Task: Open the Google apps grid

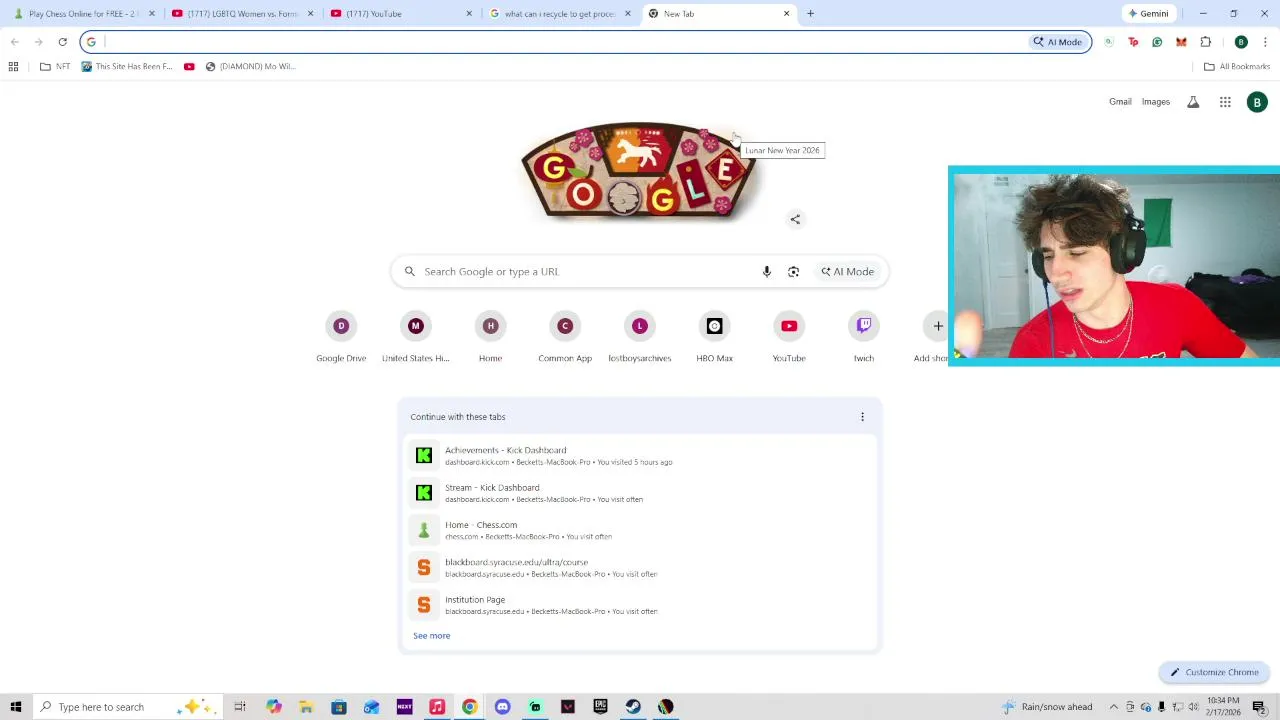Action: click(1225, 102)
